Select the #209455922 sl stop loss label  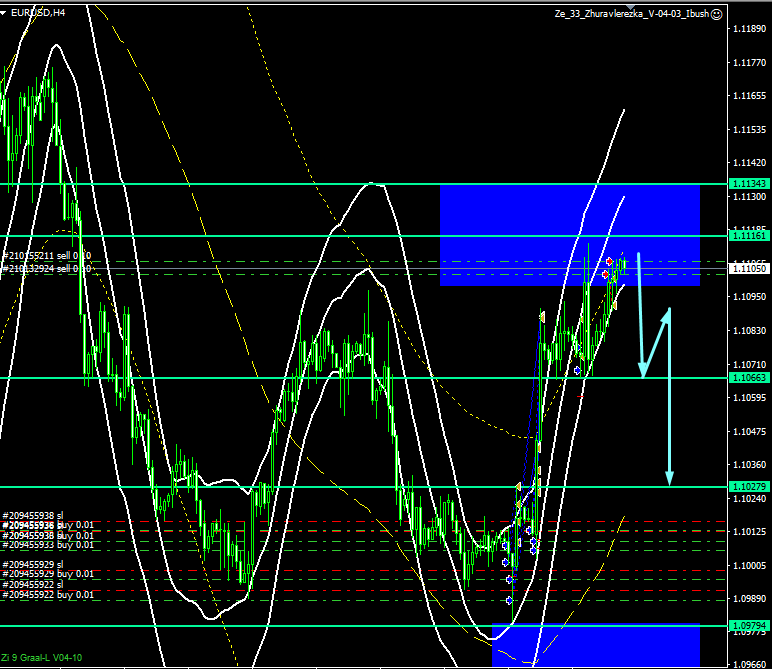pyautogui.click(x=33, y=585)
